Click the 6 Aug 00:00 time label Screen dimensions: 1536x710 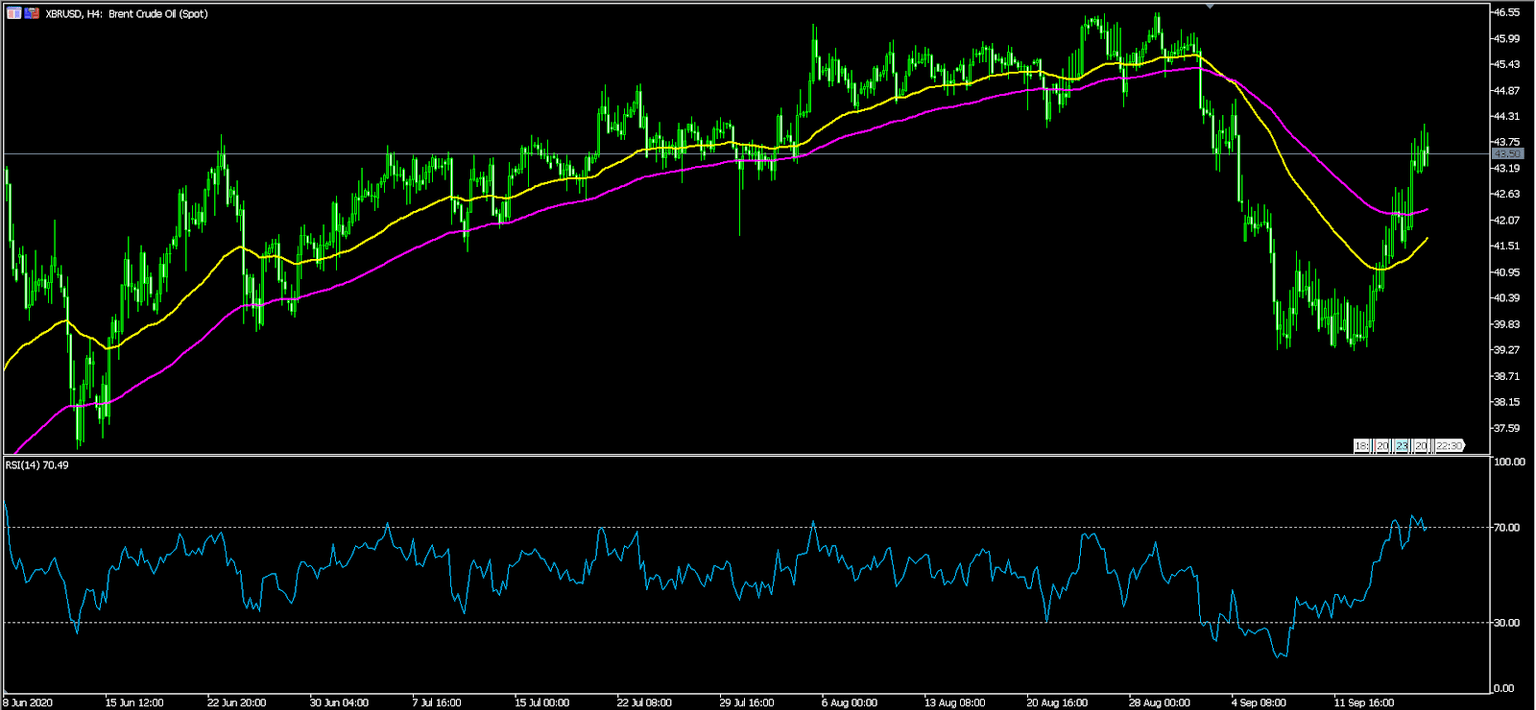tap(825, 701)
